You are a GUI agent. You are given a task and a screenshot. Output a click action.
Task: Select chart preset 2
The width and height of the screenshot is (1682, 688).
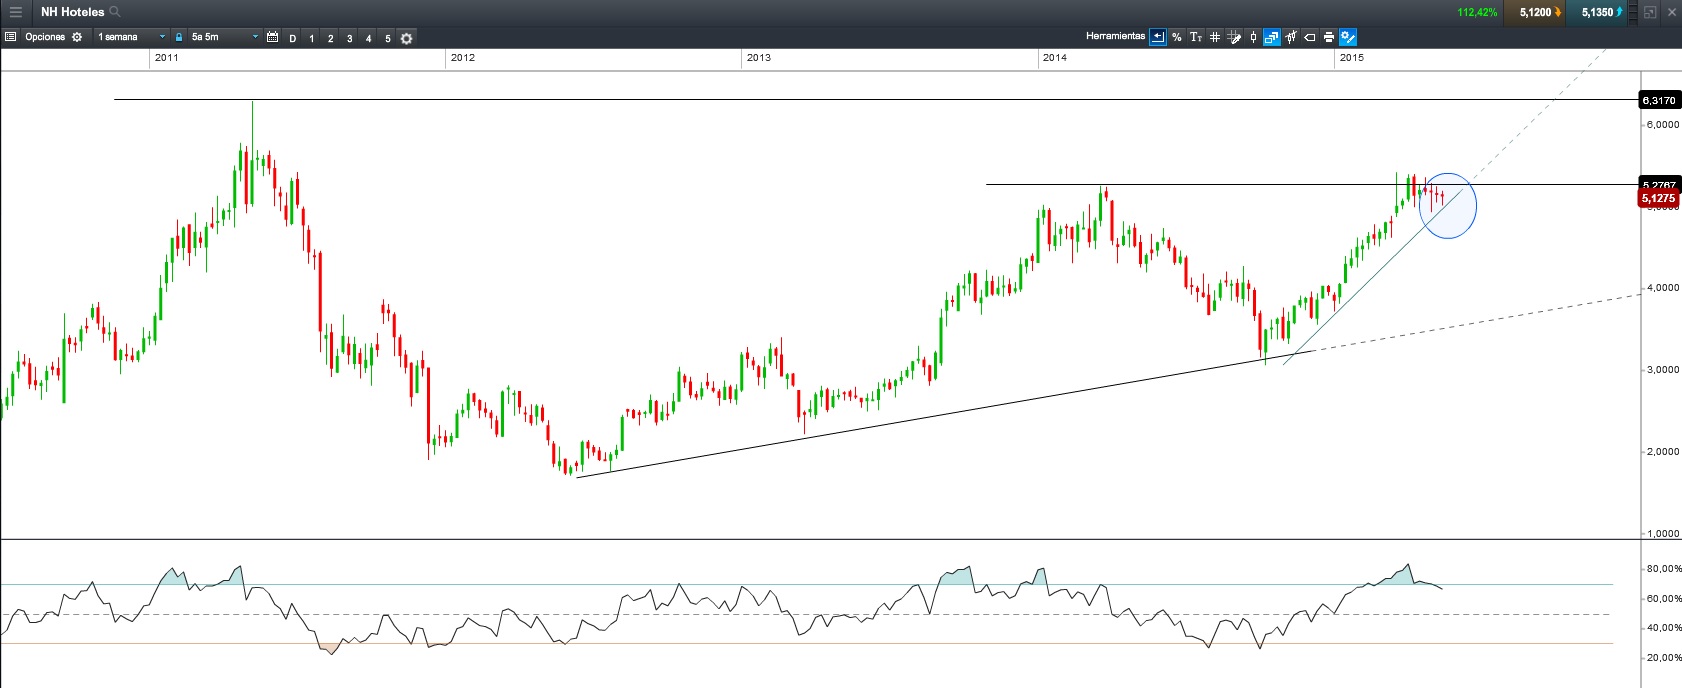(331, 38)
